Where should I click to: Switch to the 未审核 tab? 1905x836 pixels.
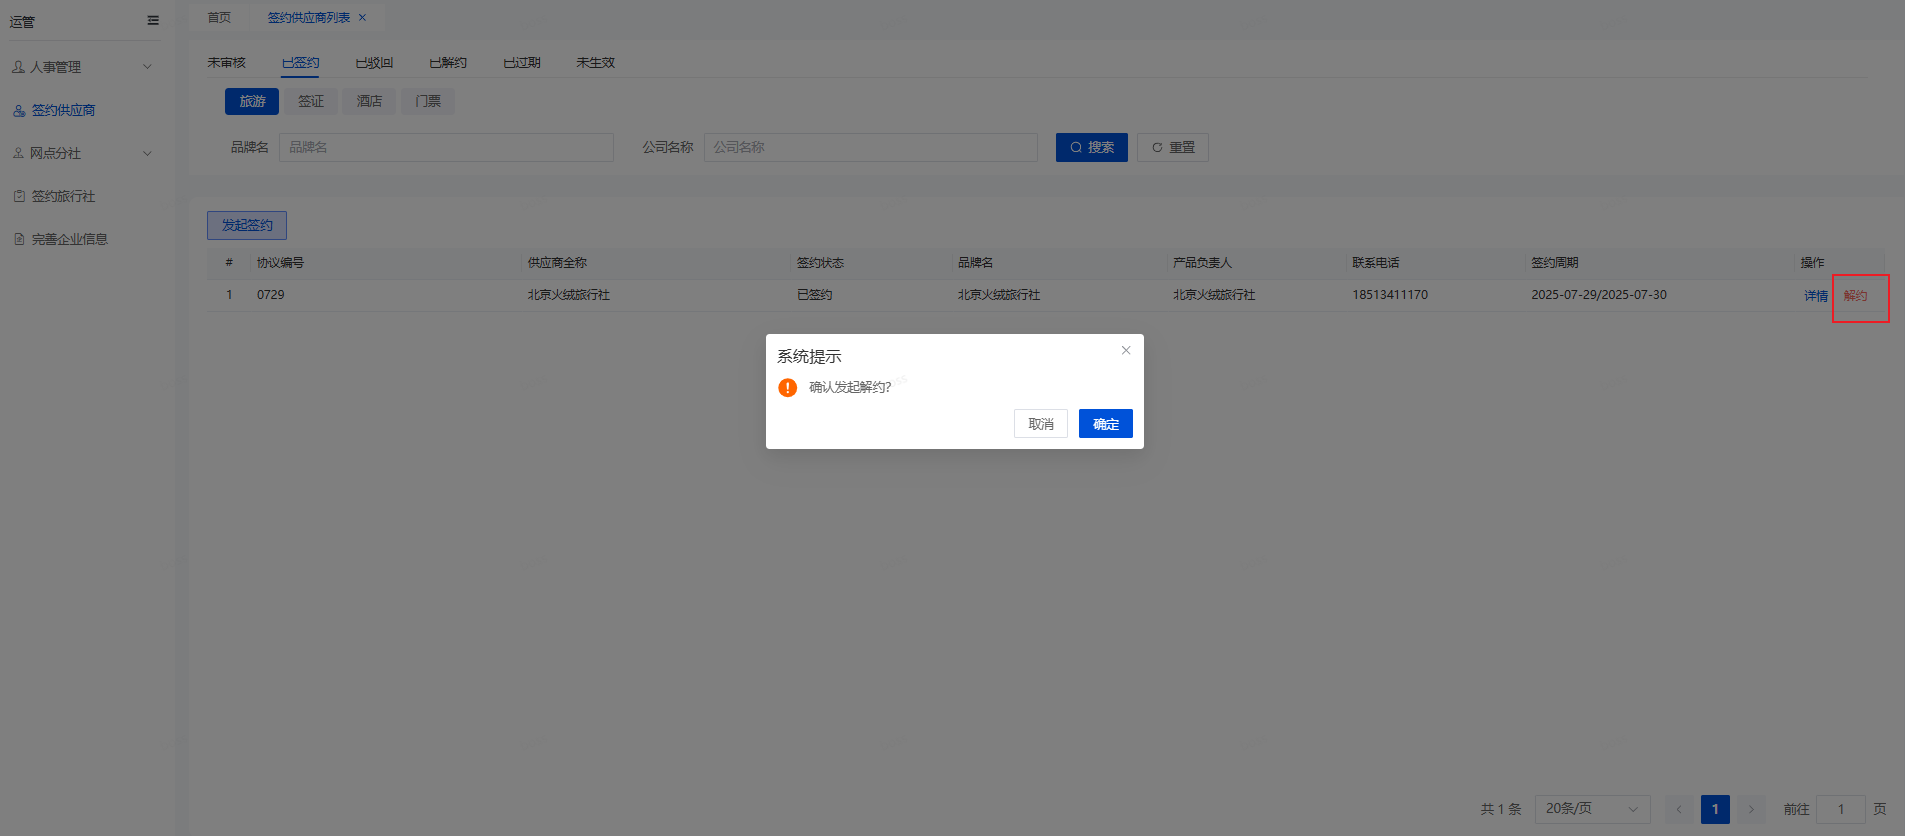click(x=226, y=63)
